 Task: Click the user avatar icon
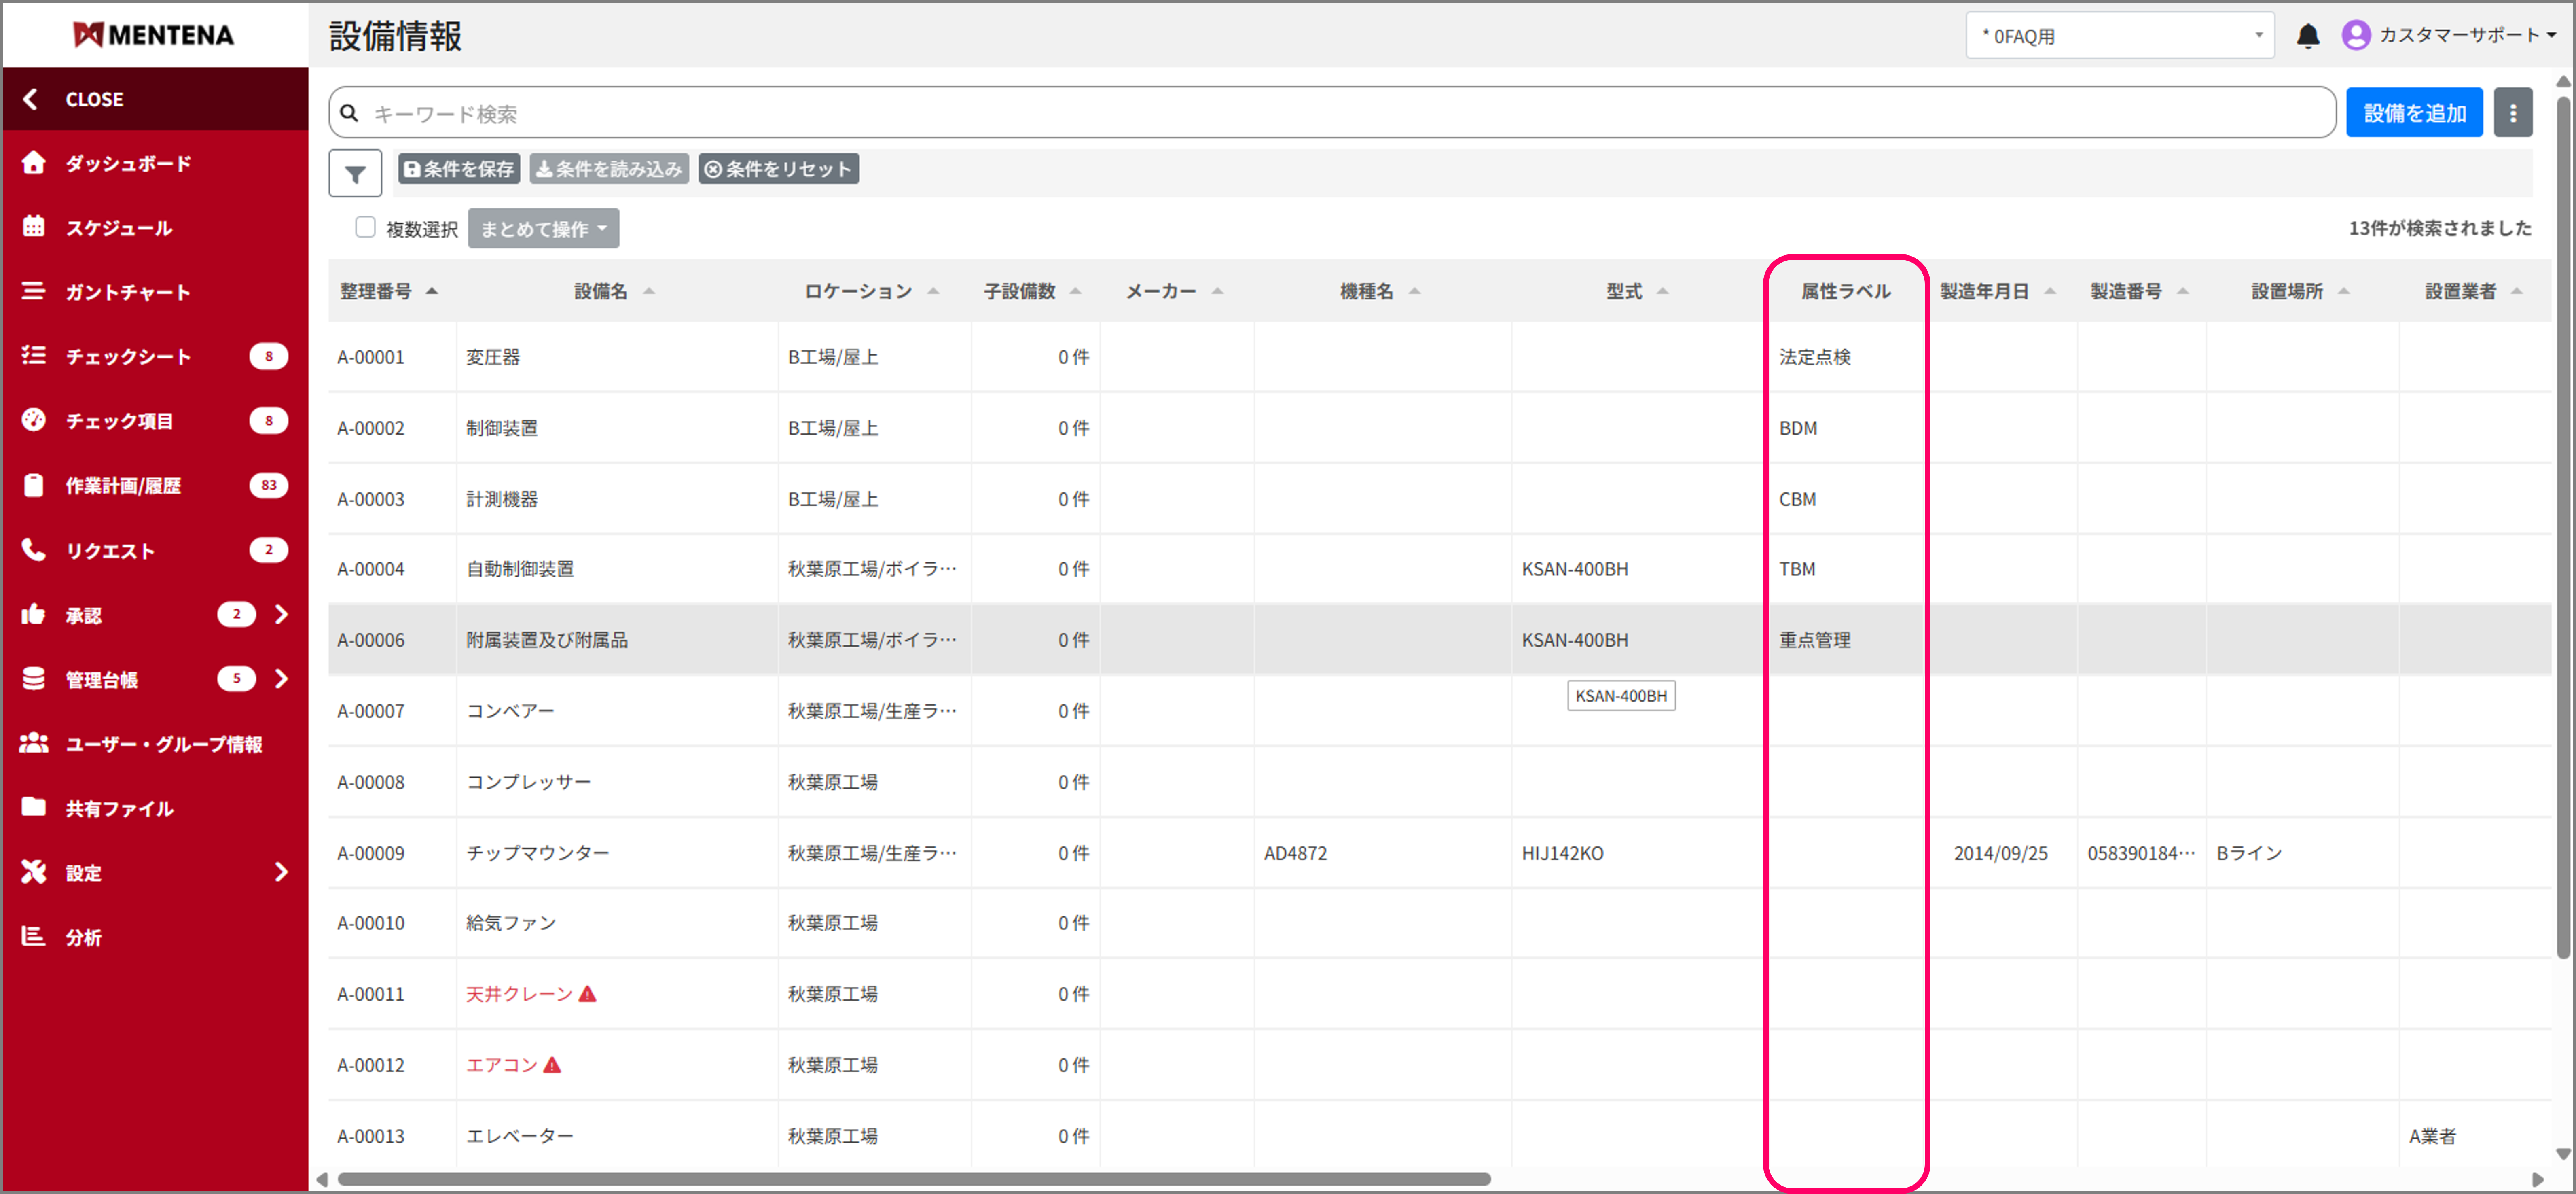[2355, 35]
